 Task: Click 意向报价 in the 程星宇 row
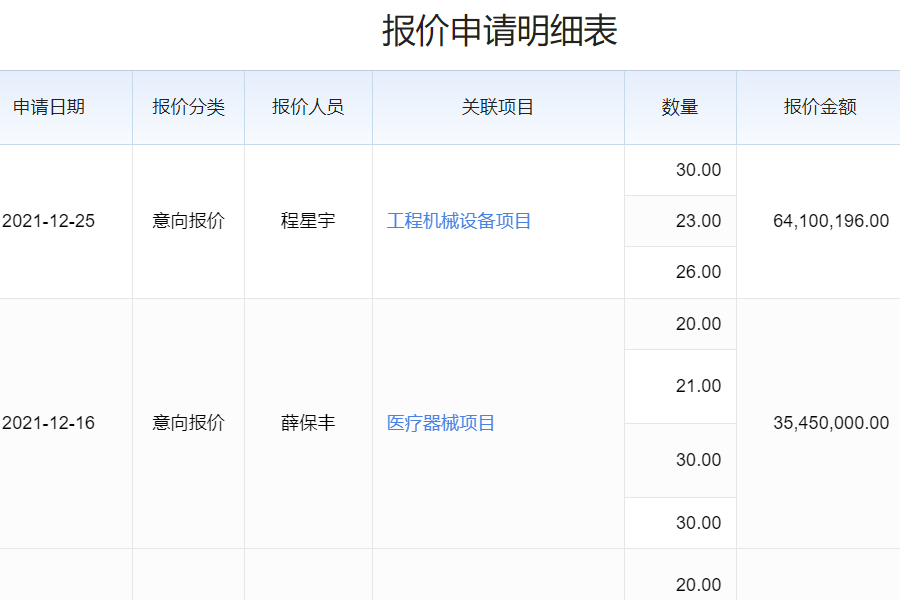pos(188,221)
